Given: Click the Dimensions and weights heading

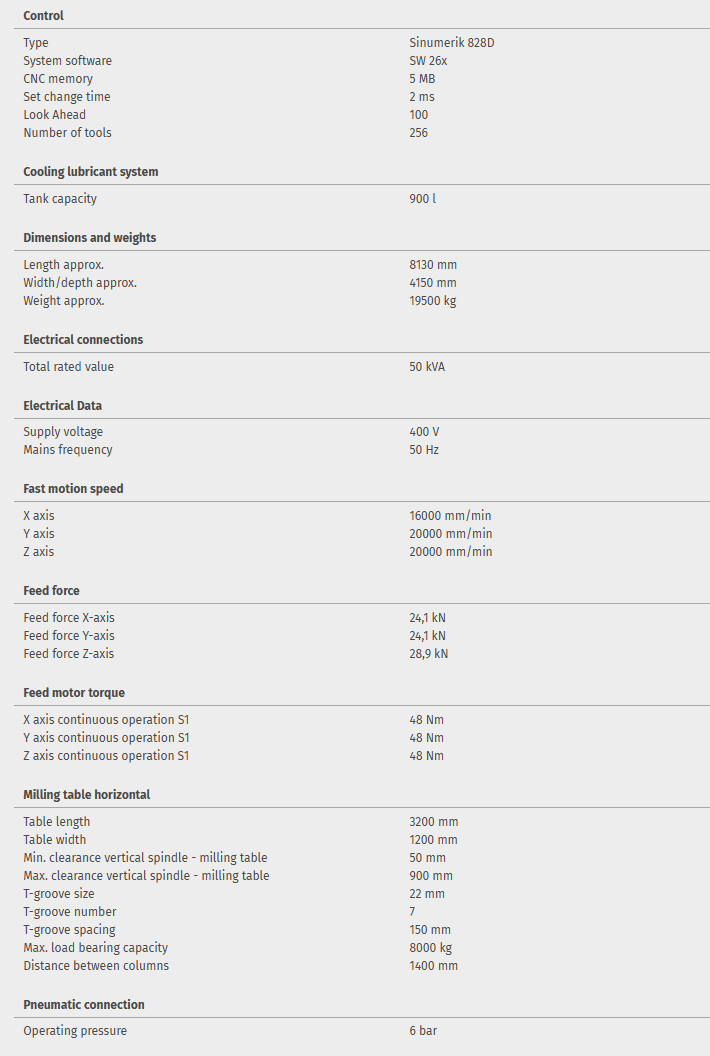Looking at the screenshot, I should coord(90,238).
